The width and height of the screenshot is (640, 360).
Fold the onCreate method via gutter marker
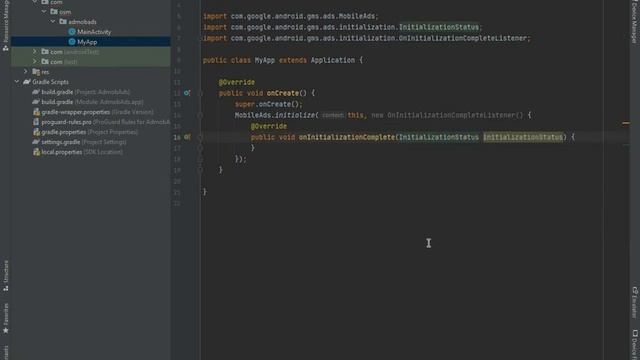click(x=200, y=93)
